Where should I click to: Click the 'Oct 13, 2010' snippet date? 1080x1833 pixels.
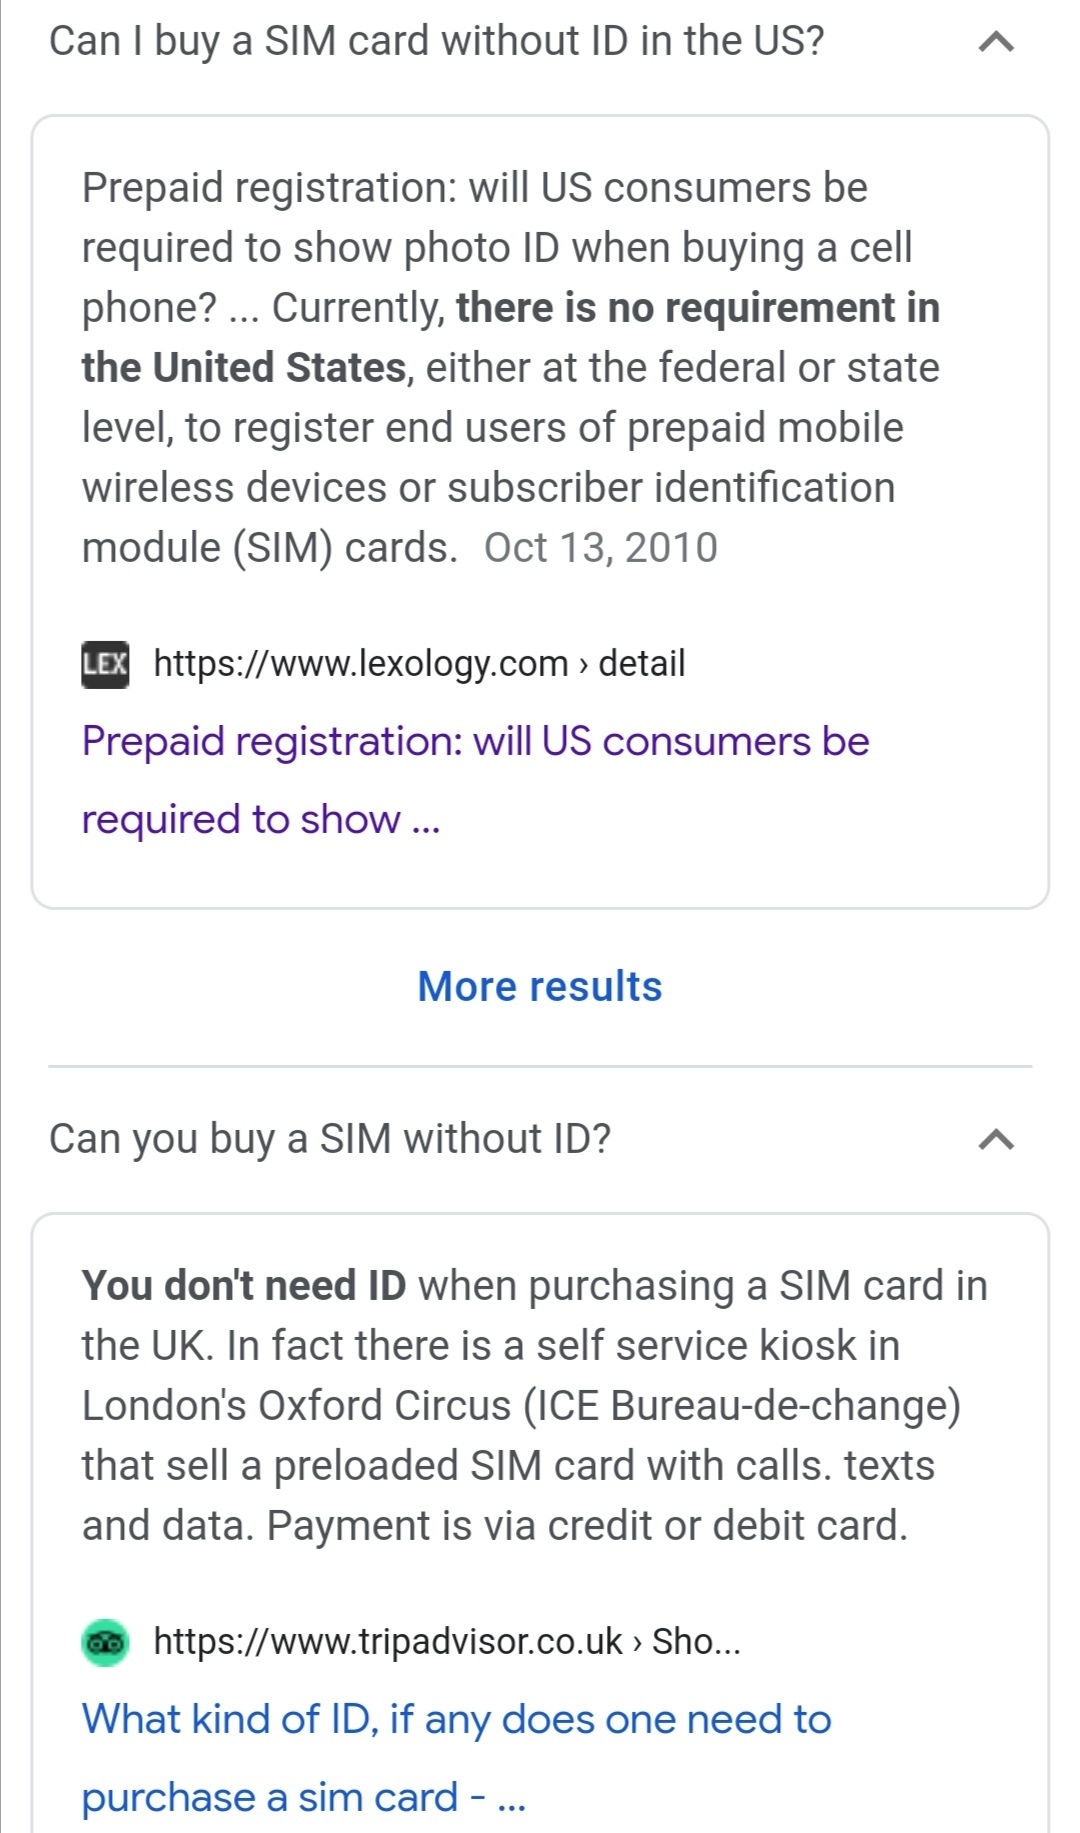point(601,548)
